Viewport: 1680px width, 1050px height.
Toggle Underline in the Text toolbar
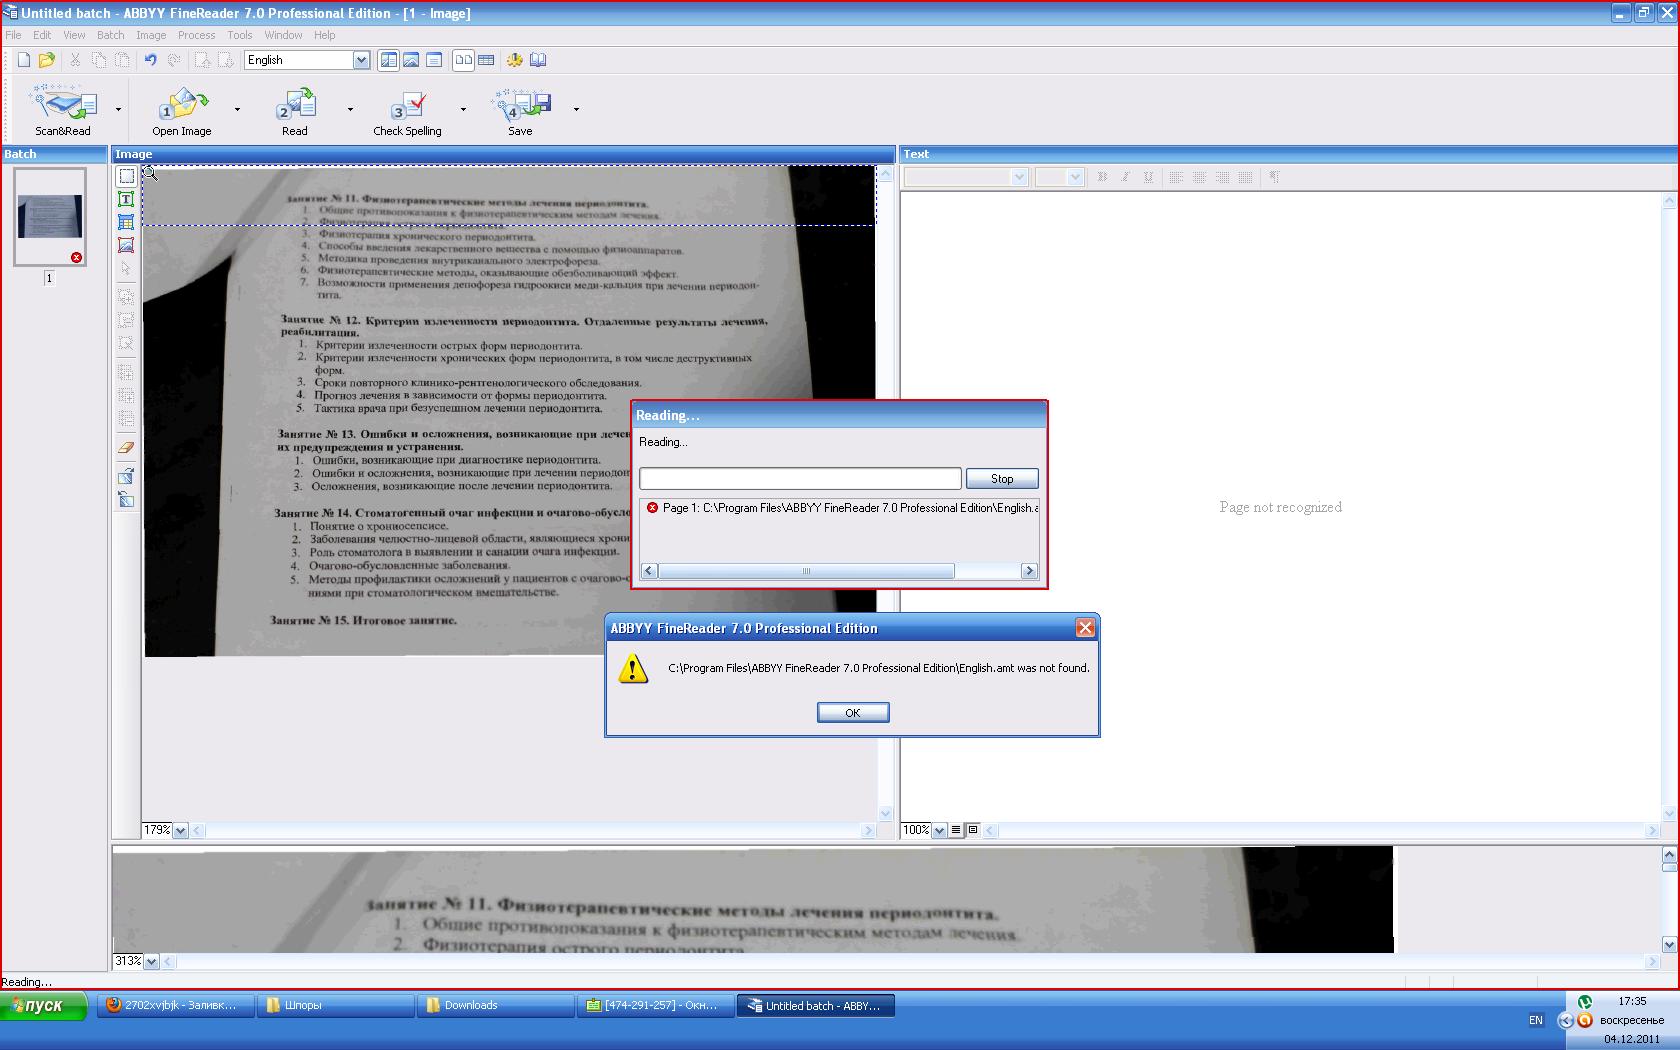[x=1148, y=177]
